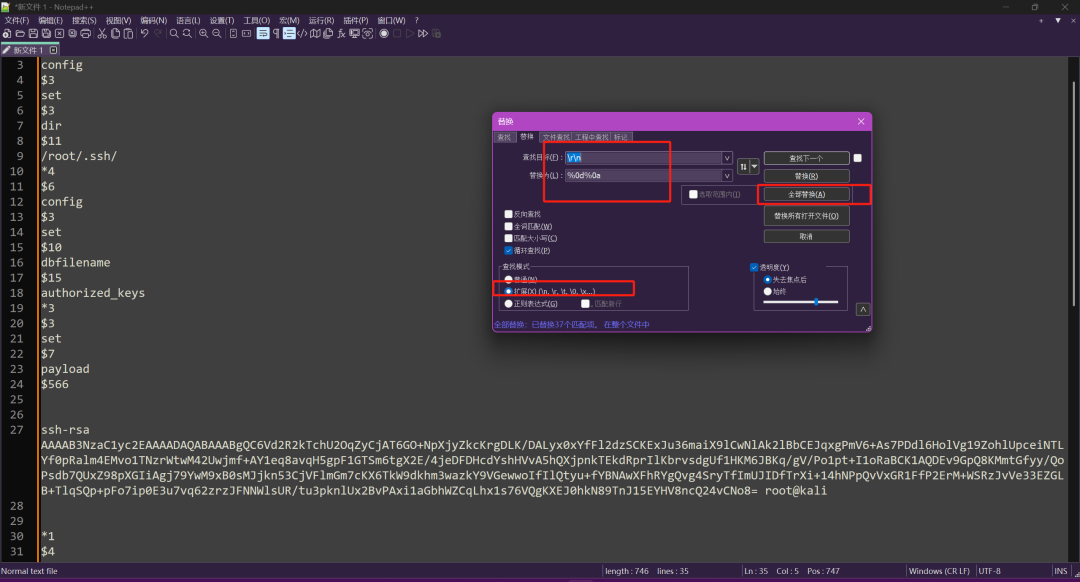The image size is (1080, 582).
Task: Click the 取消 button
Action: coord(806,236)
